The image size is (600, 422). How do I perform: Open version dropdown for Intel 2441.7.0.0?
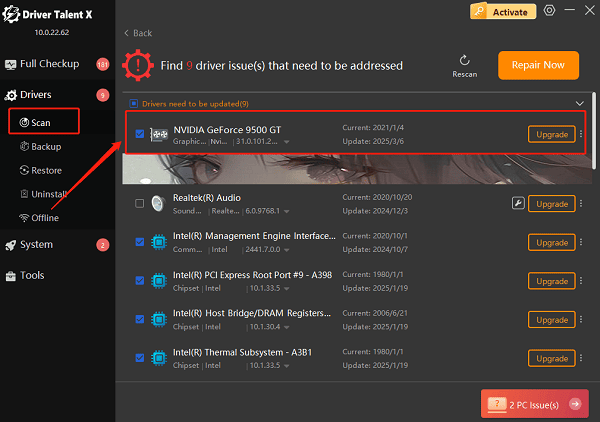click(x=287, y=250)
